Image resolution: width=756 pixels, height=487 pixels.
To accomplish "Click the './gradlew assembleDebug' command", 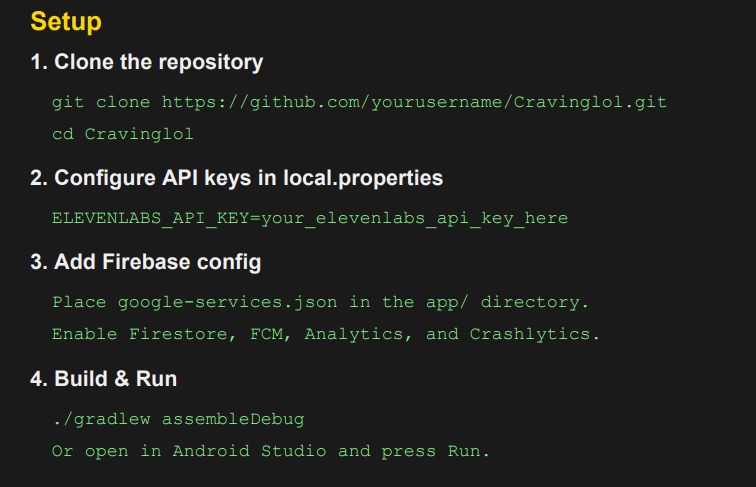I will point(178,419).
